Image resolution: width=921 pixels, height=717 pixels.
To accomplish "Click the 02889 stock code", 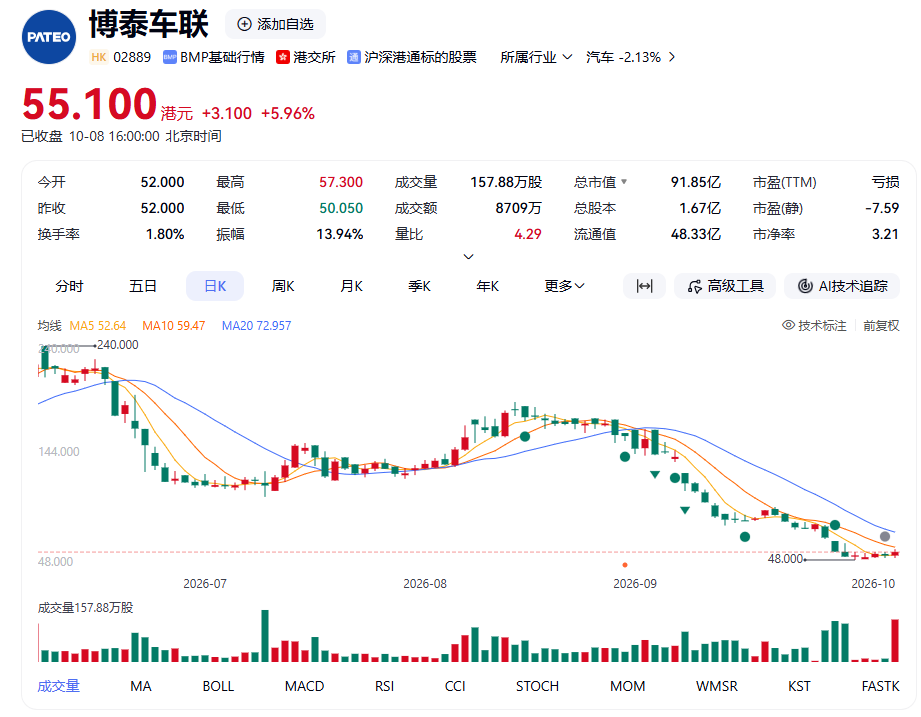I will [x=132, y=57].
